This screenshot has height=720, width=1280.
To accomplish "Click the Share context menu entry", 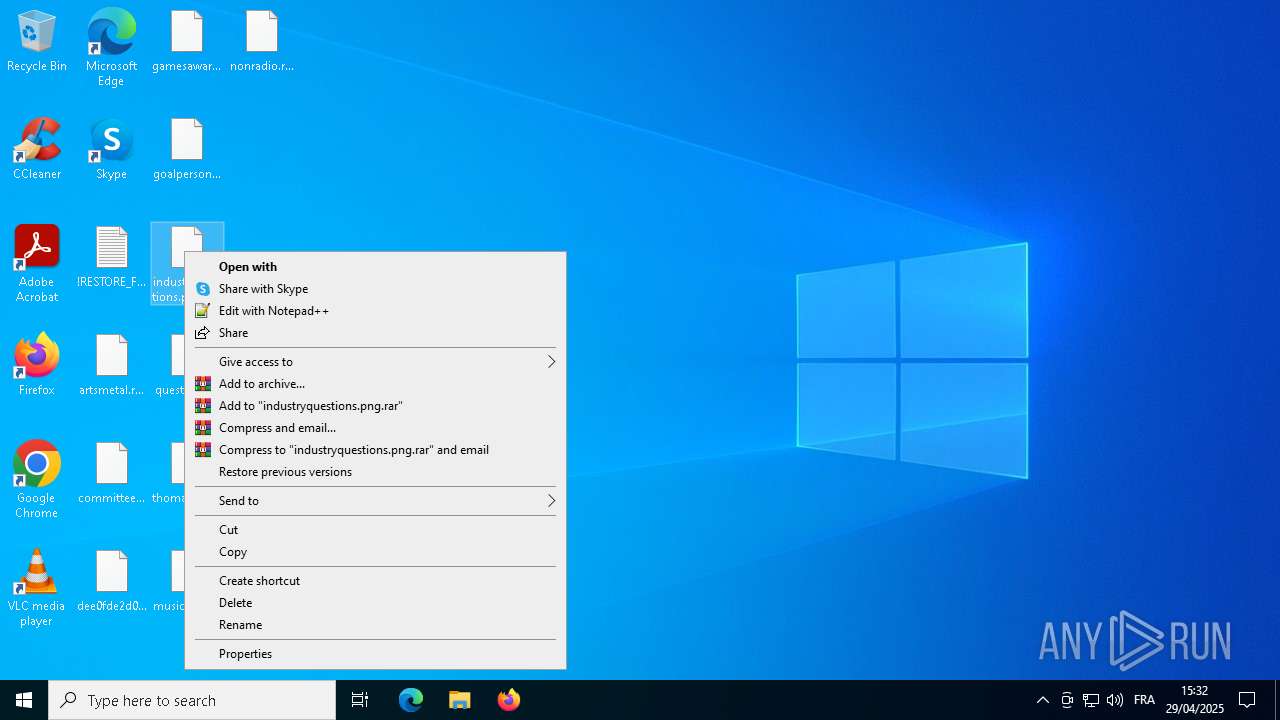I will coord(375,333).
